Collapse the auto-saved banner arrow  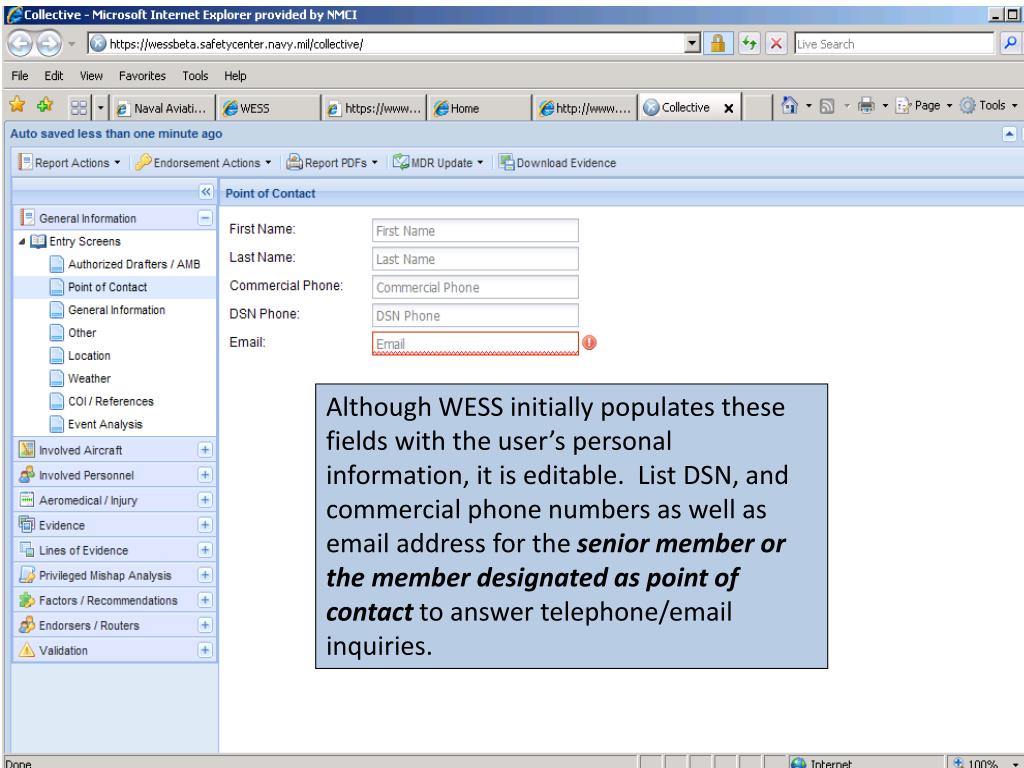click(x=1009, y=134)
